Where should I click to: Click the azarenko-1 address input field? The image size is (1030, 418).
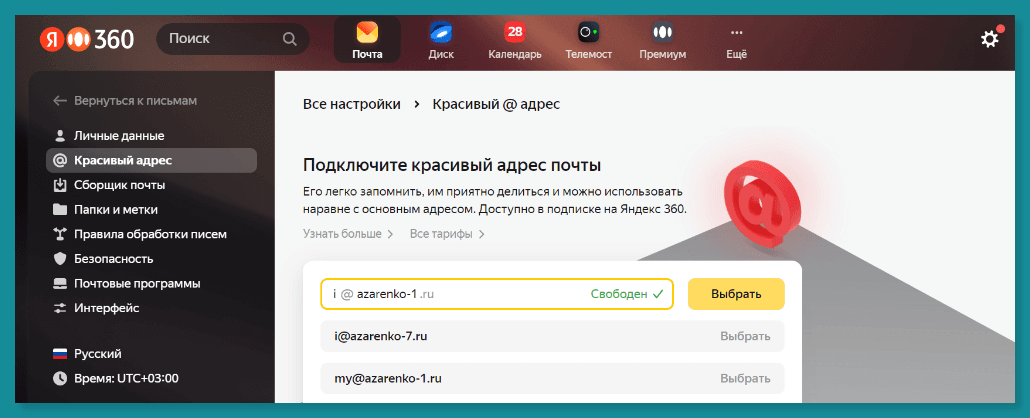click(497, 294)
